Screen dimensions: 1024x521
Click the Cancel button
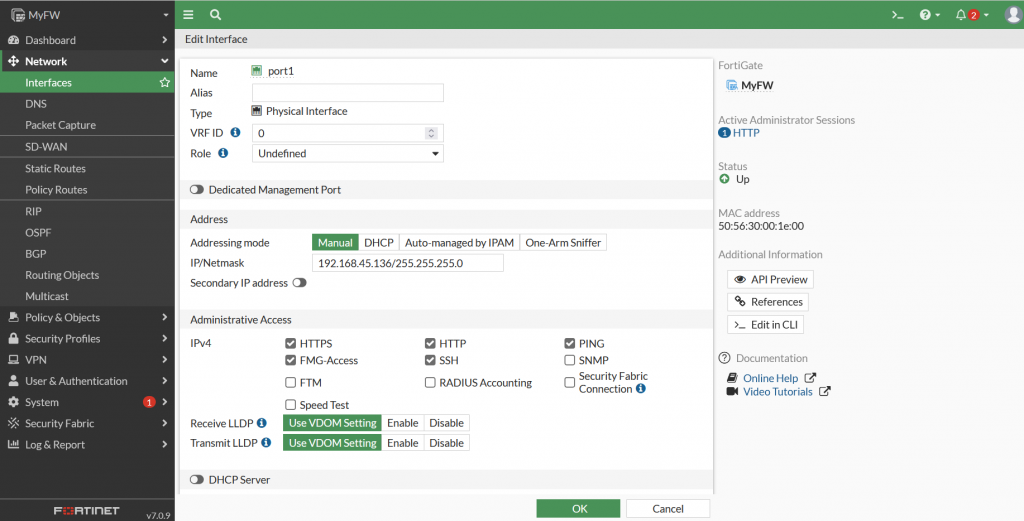click(668, 509)
